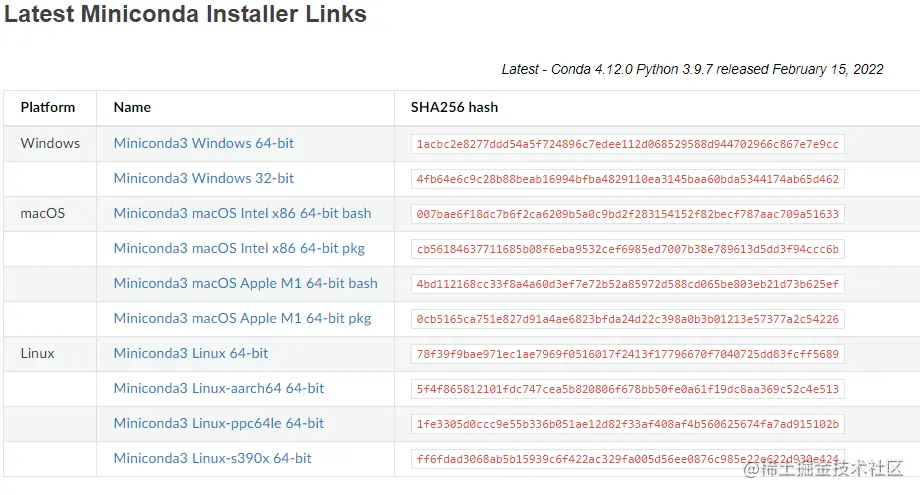Select the Windows 64-bit SHA256 hash starting 1acbc2e8
Viewport: 920px width, 495px height.
click(628, 144)
